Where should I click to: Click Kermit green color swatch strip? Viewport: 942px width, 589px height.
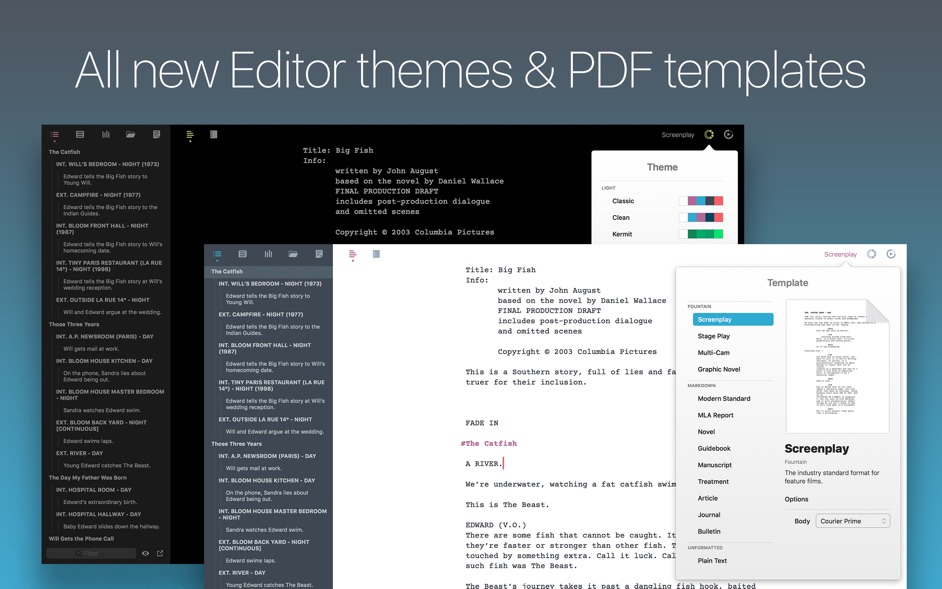click(700, 234)
